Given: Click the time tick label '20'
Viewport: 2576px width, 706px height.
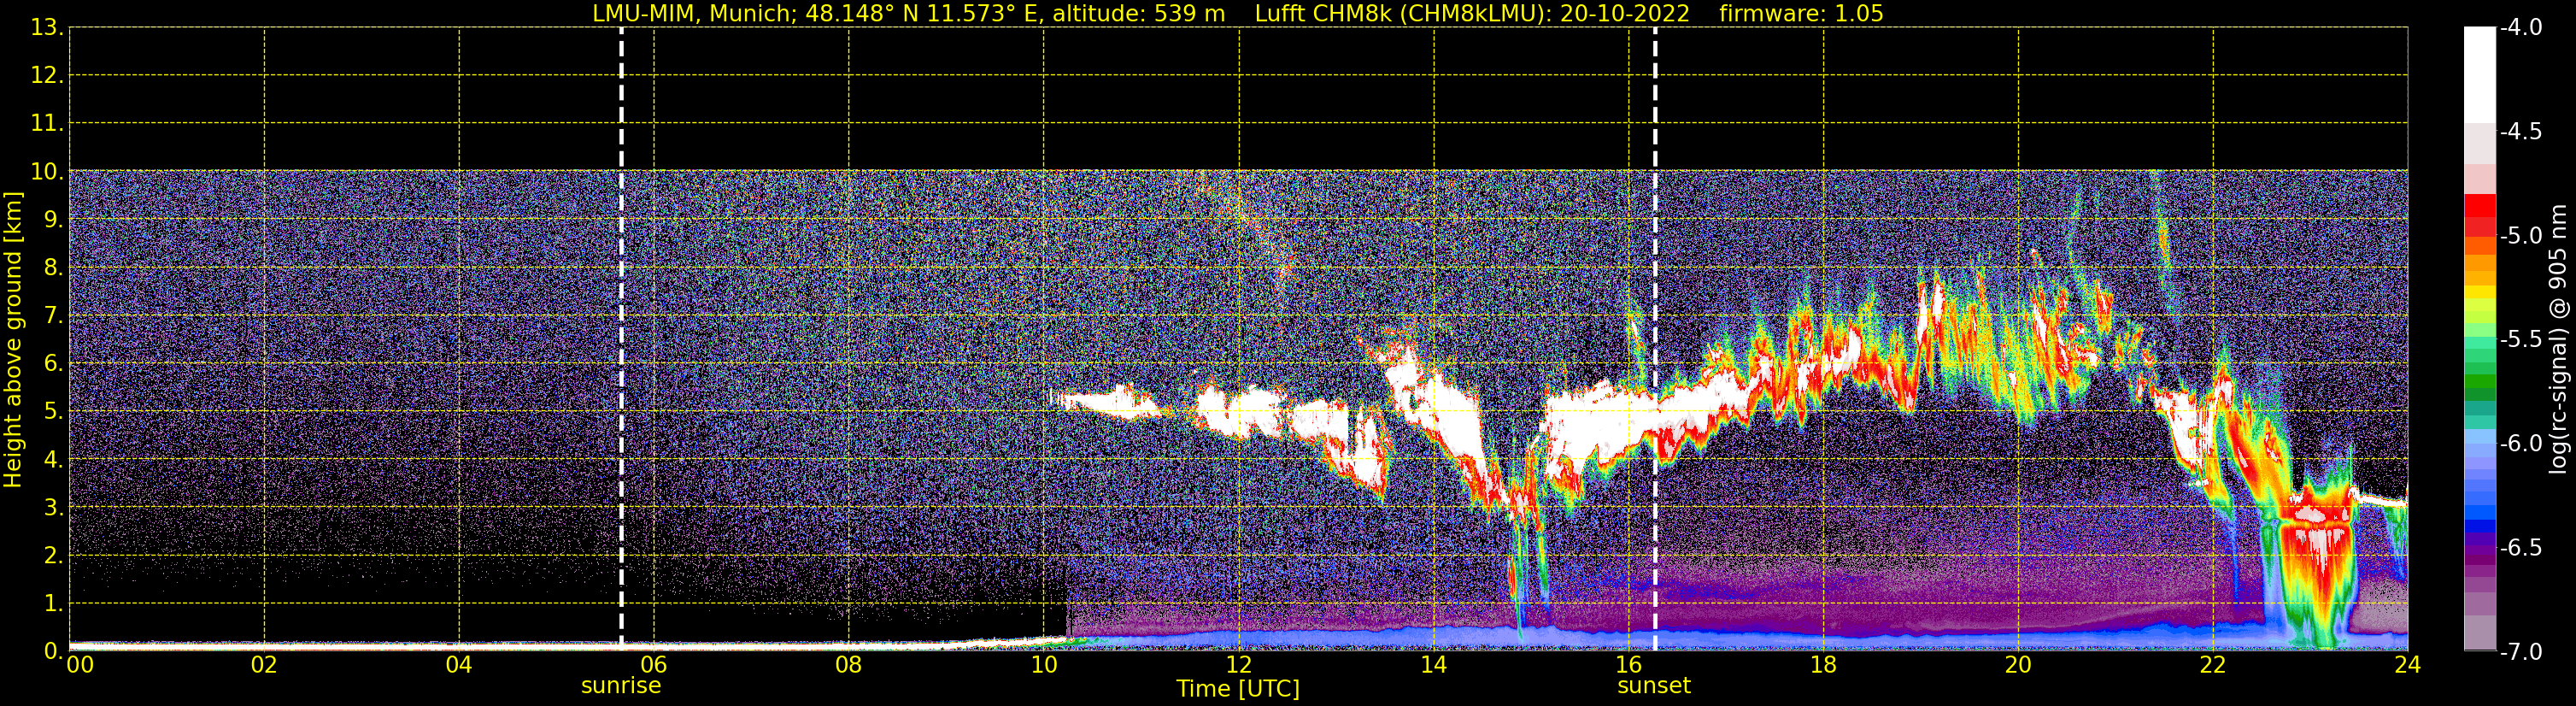Looking at the screenshot, I should (x=2018, y=665).
